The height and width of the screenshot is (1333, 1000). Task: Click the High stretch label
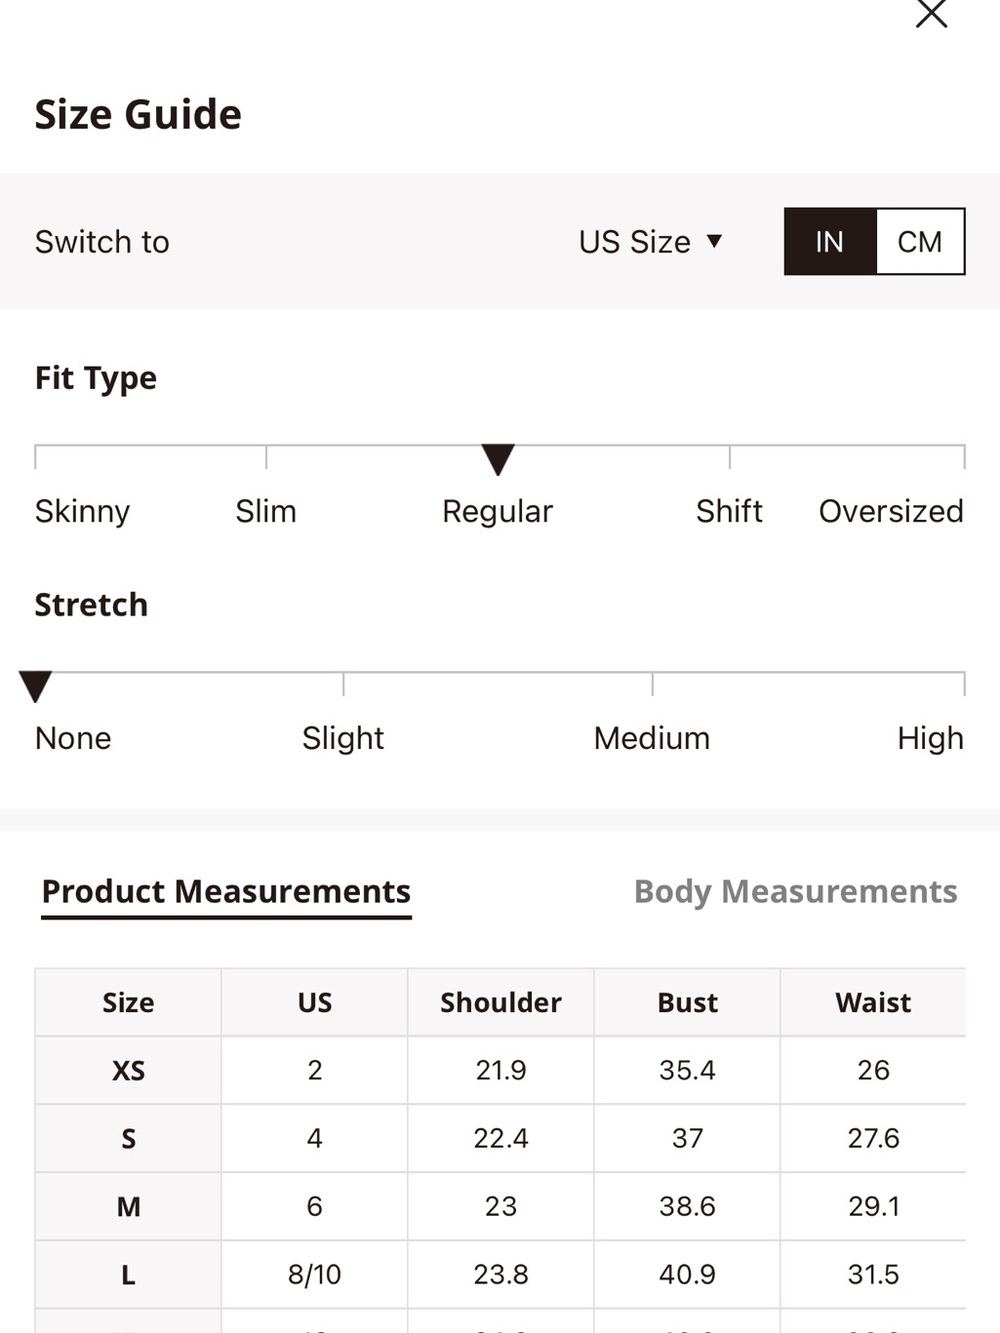click(x=930, y=738)
